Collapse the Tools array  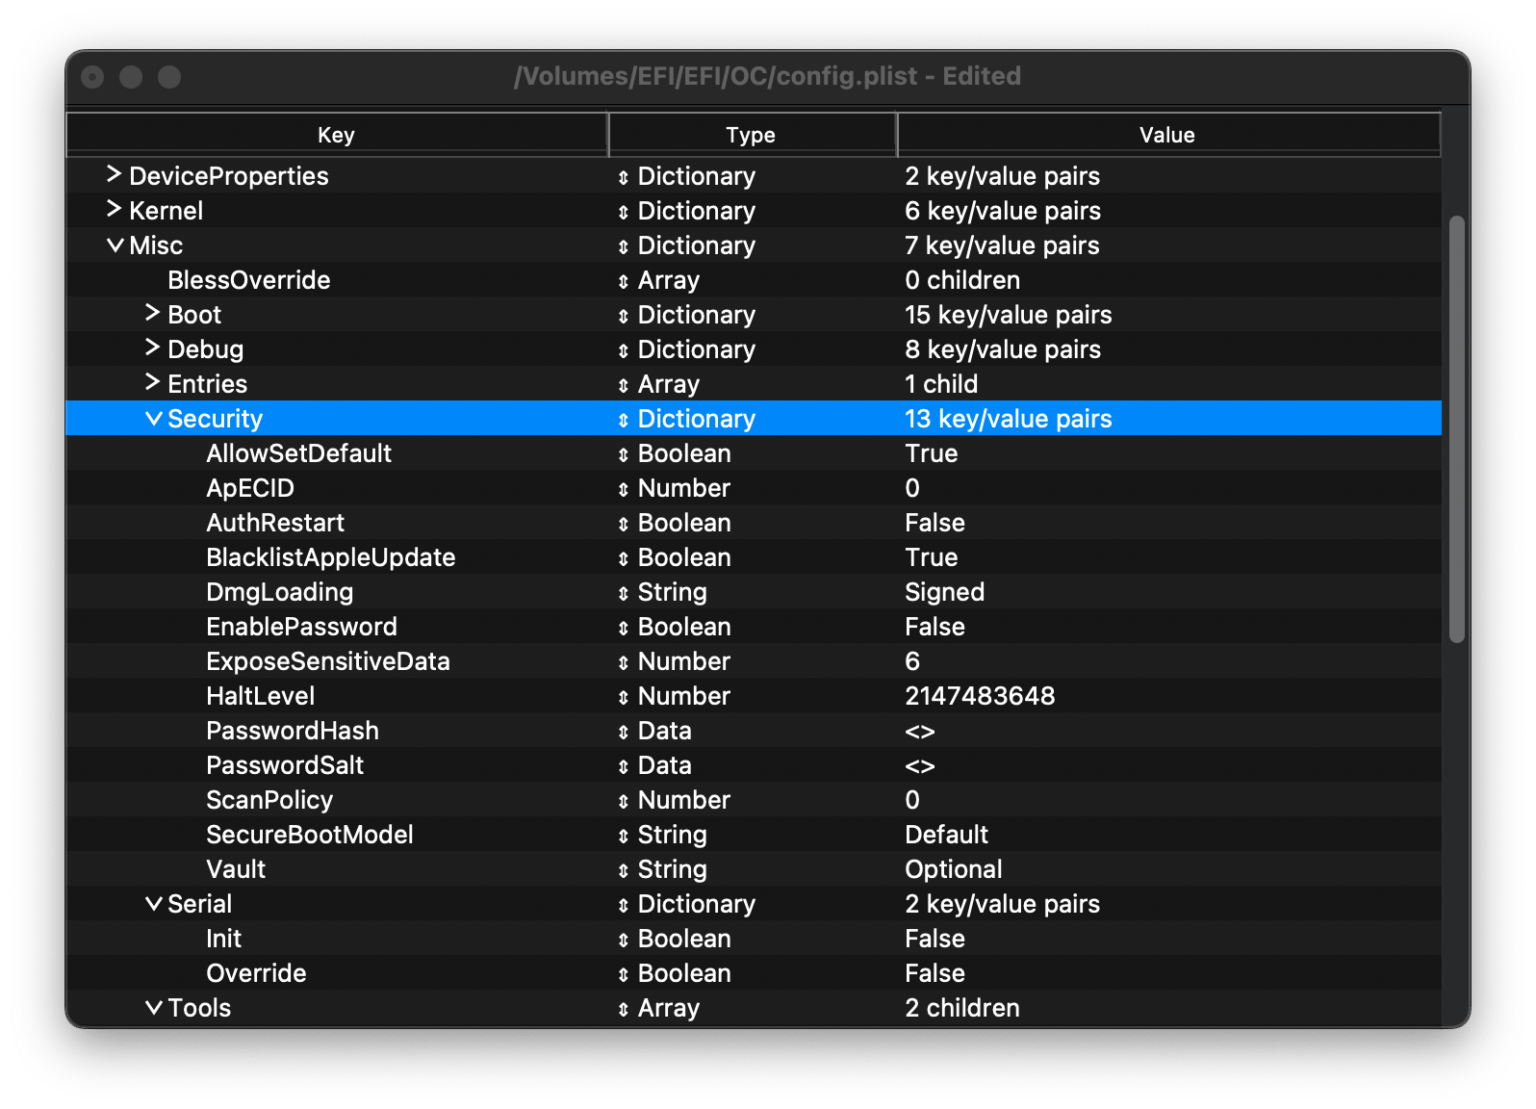153,1008
